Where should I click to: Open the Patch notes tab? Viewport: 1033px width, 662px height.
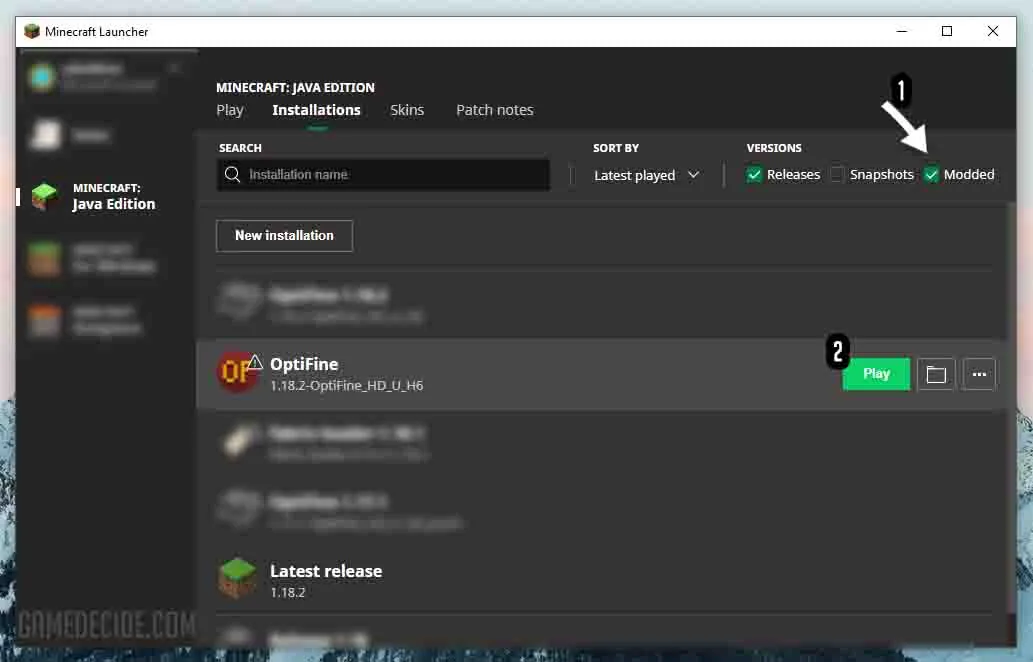pyautogui.click(x=495, y=110)
